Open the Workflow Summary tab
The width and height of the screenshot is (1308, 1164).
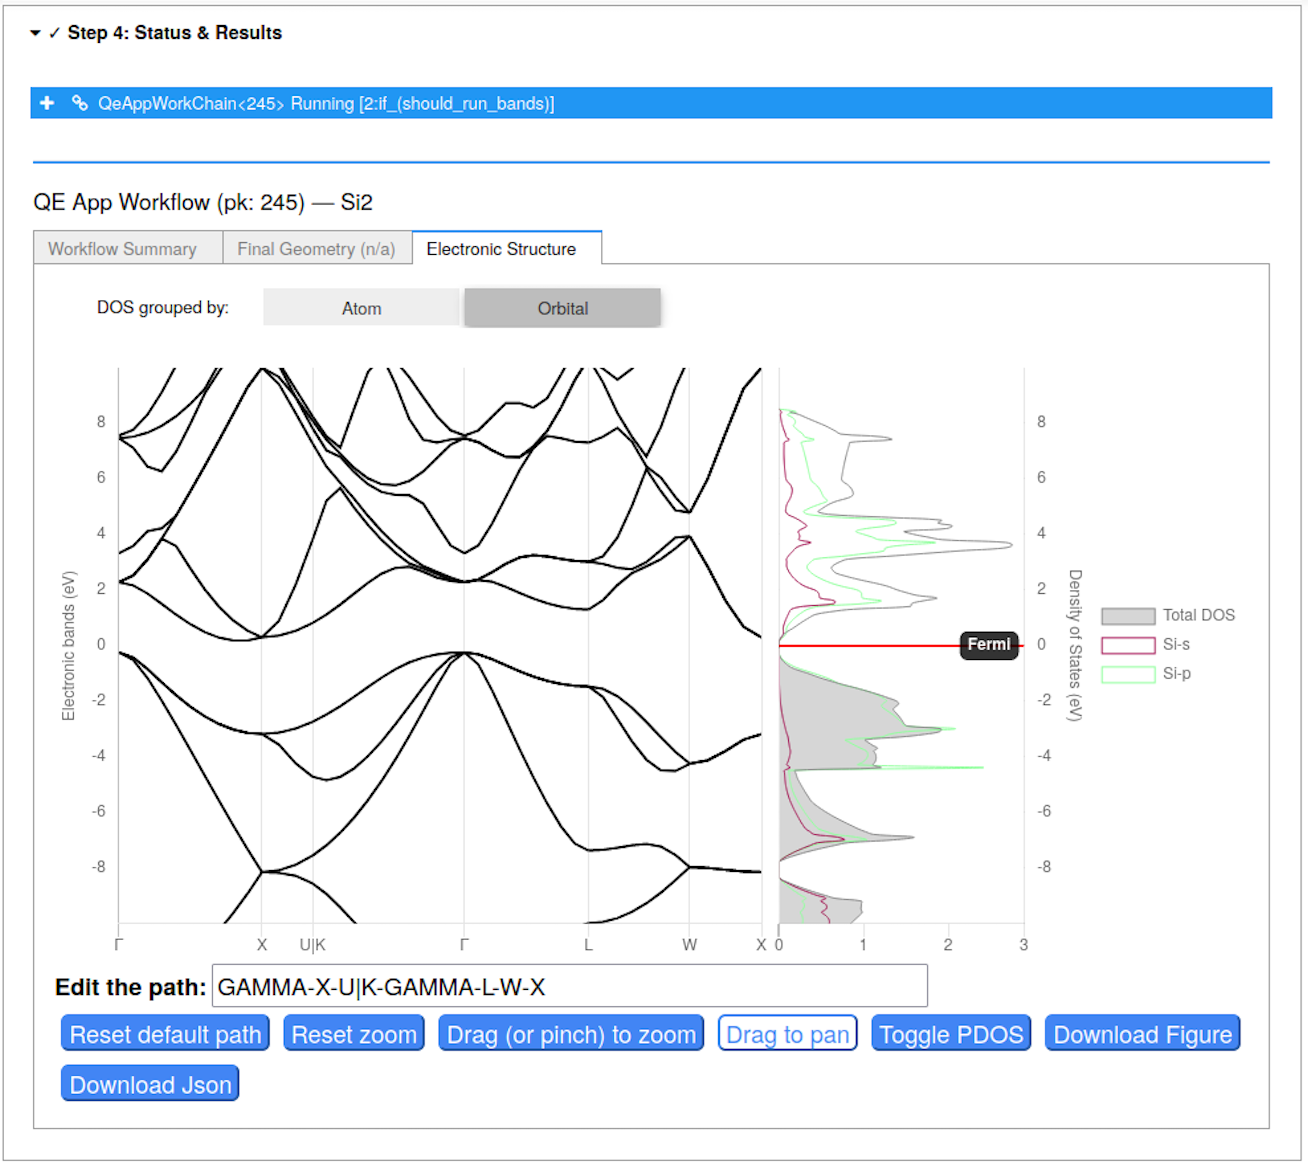click(122, 249)
